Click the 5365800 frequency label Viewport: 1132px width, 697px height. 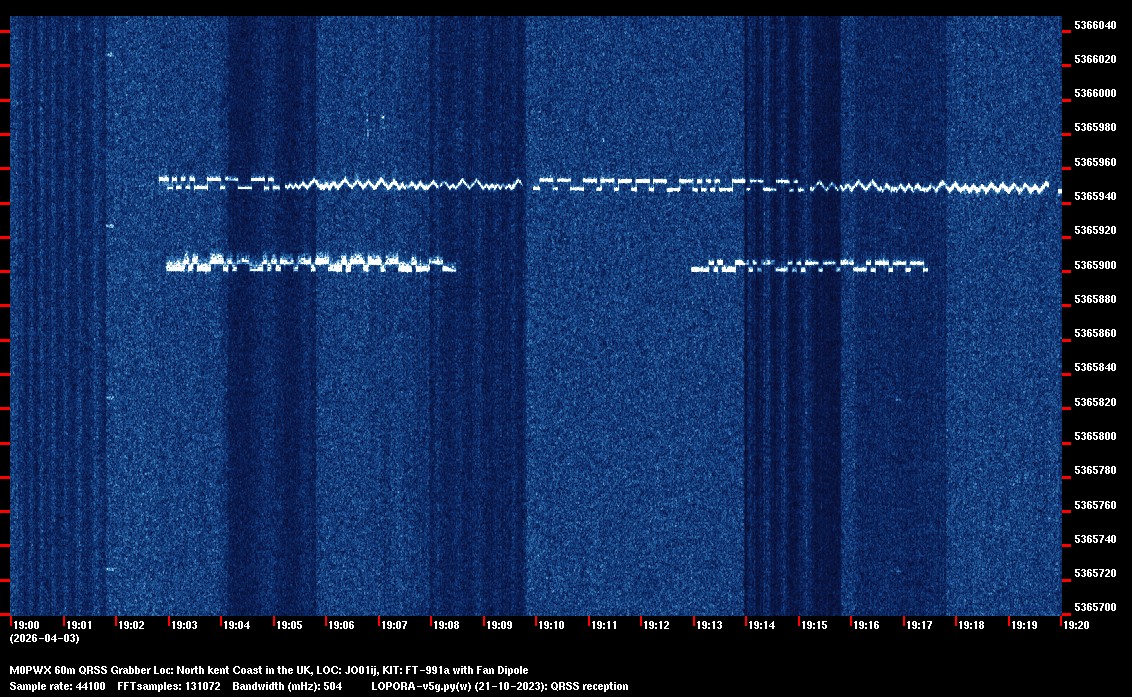click(1095, 437)
